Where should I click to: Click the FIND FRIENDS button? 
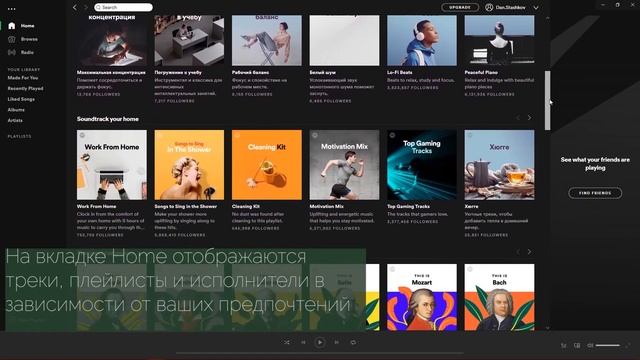(595, 193)
